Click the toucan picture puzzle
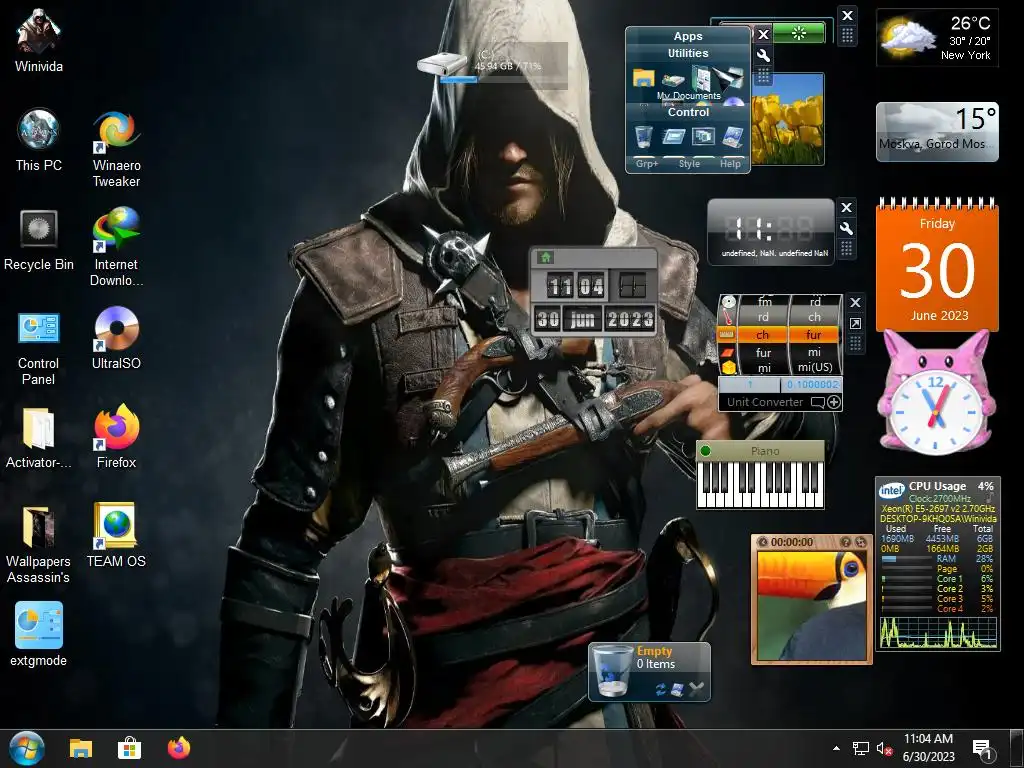The image size is (1024, 768). 812,605
